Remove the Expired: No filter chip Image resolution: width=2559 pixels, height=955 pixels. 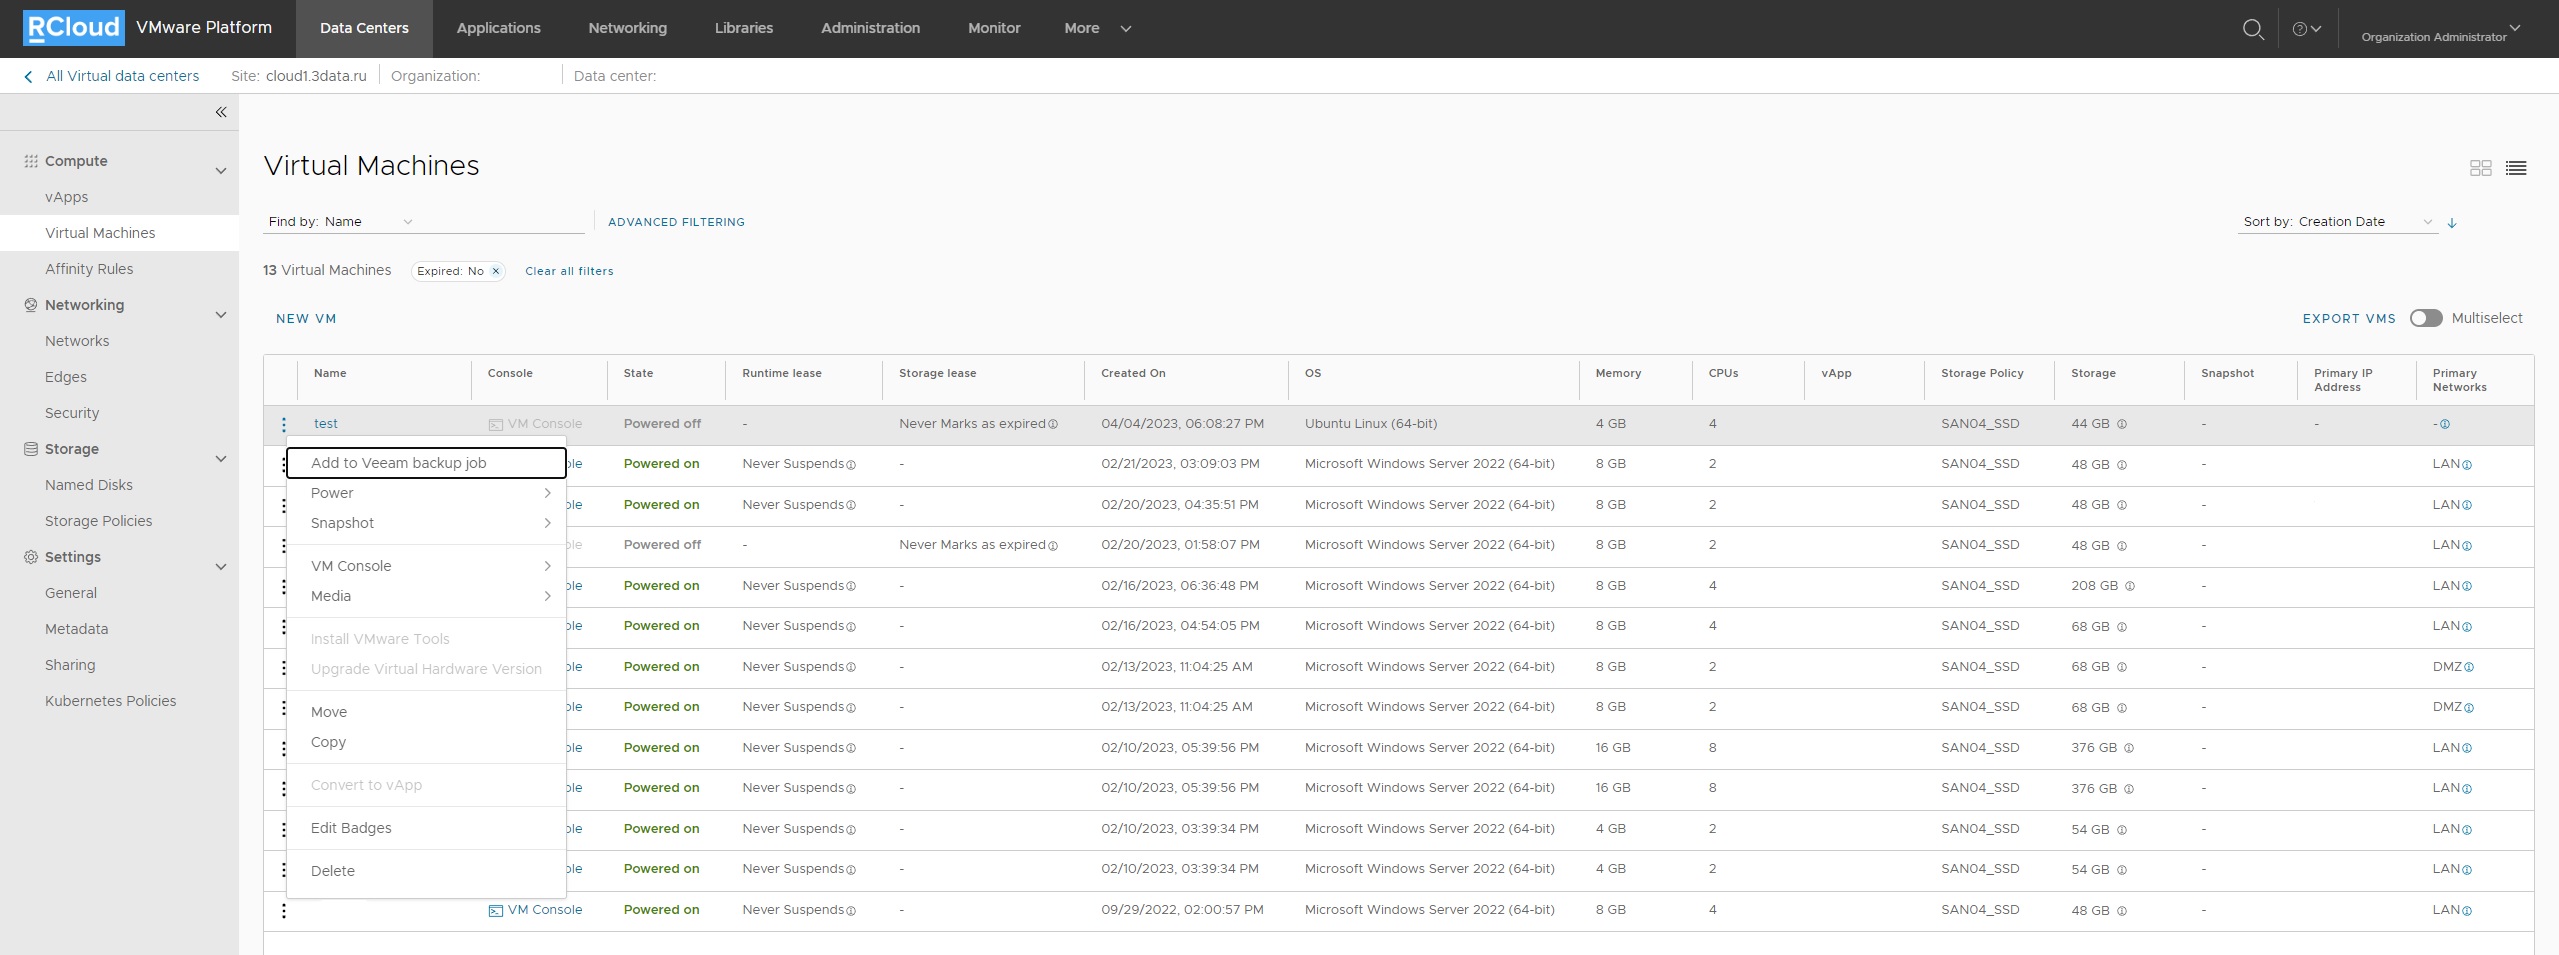pos(495,271)
